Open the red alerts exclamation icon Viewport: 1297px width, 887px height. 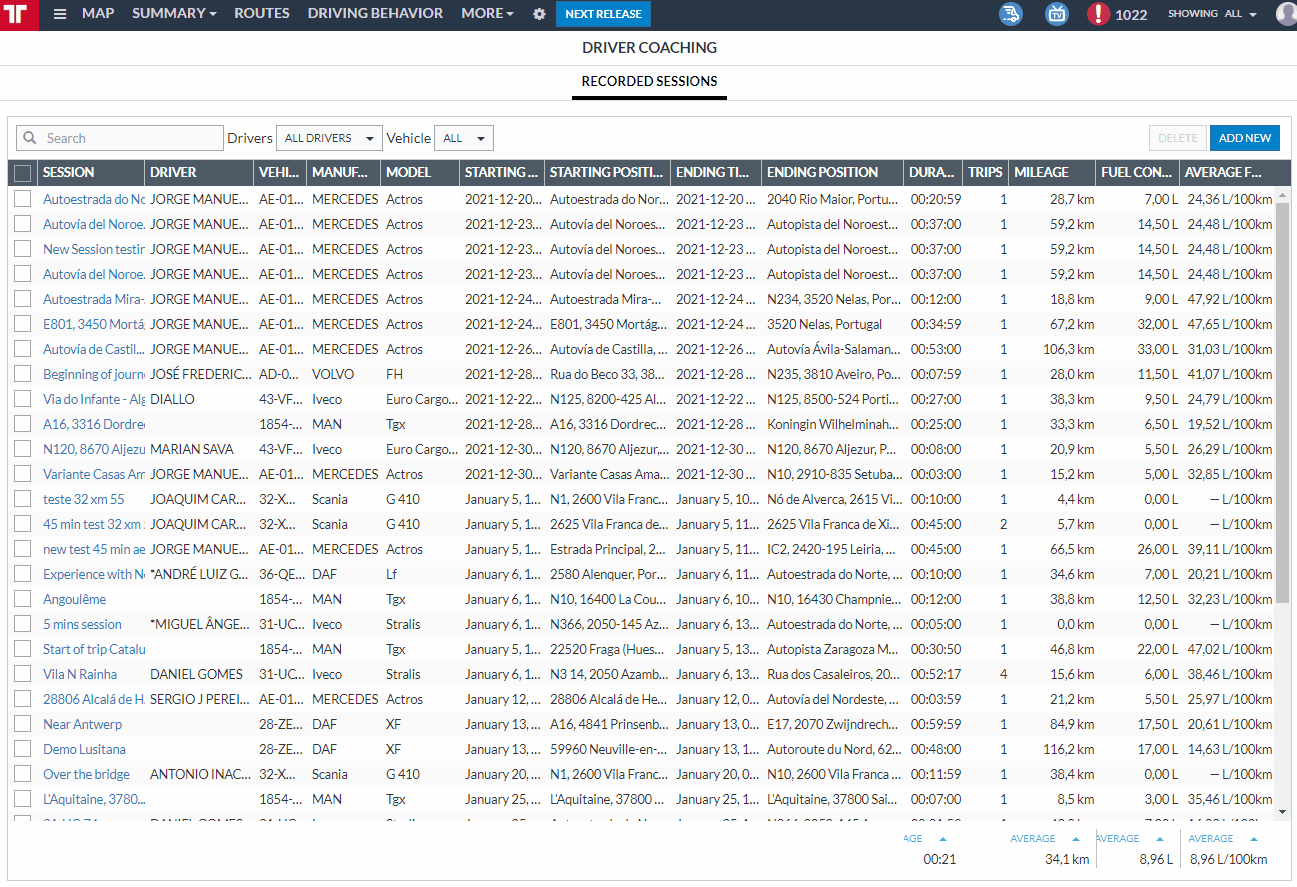(1098, 14)
